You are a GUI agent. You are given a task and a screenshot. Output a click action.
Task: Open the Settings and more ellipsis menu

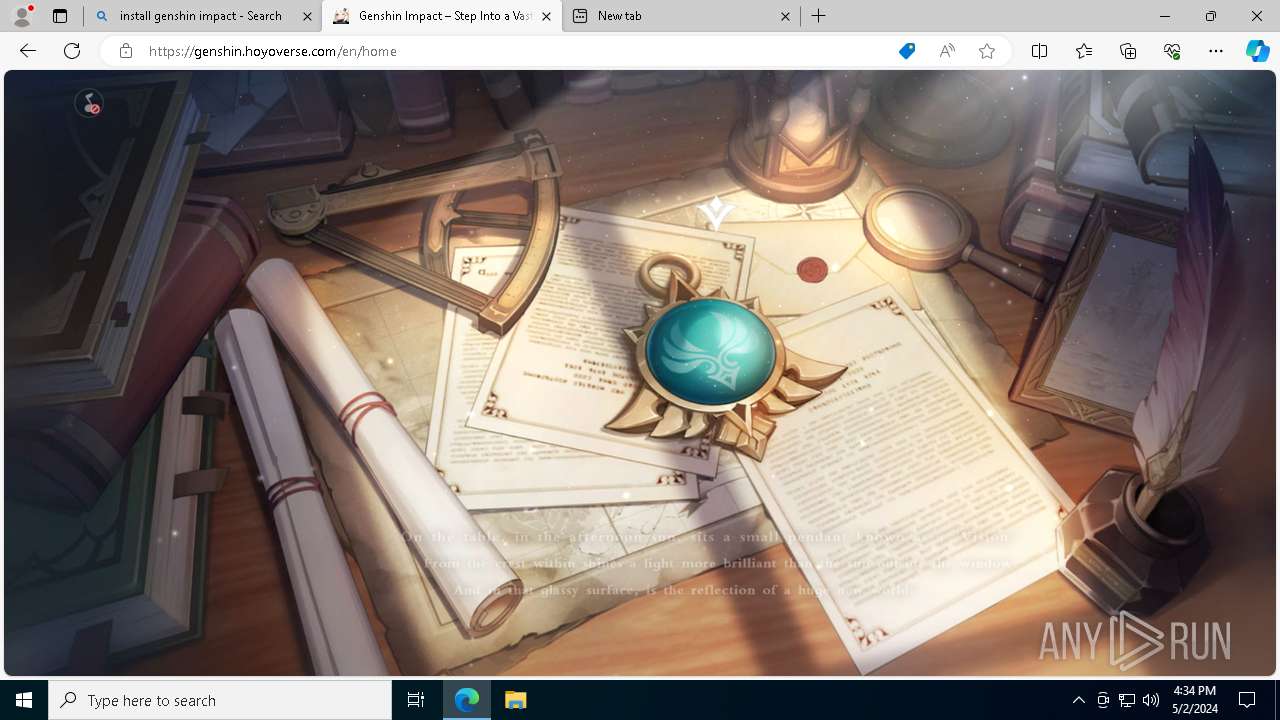coord(1216,51)
